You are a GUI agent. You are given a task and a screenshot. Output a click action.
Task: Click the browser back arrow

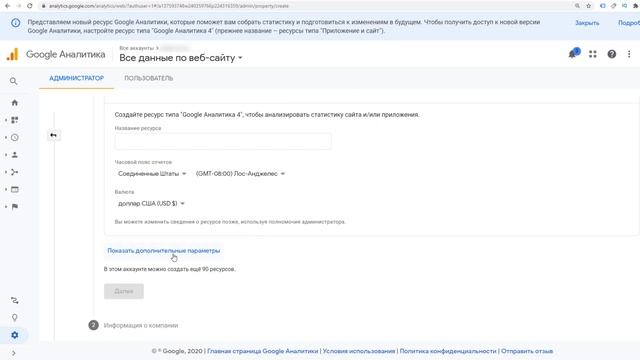[x=7, y=6]
